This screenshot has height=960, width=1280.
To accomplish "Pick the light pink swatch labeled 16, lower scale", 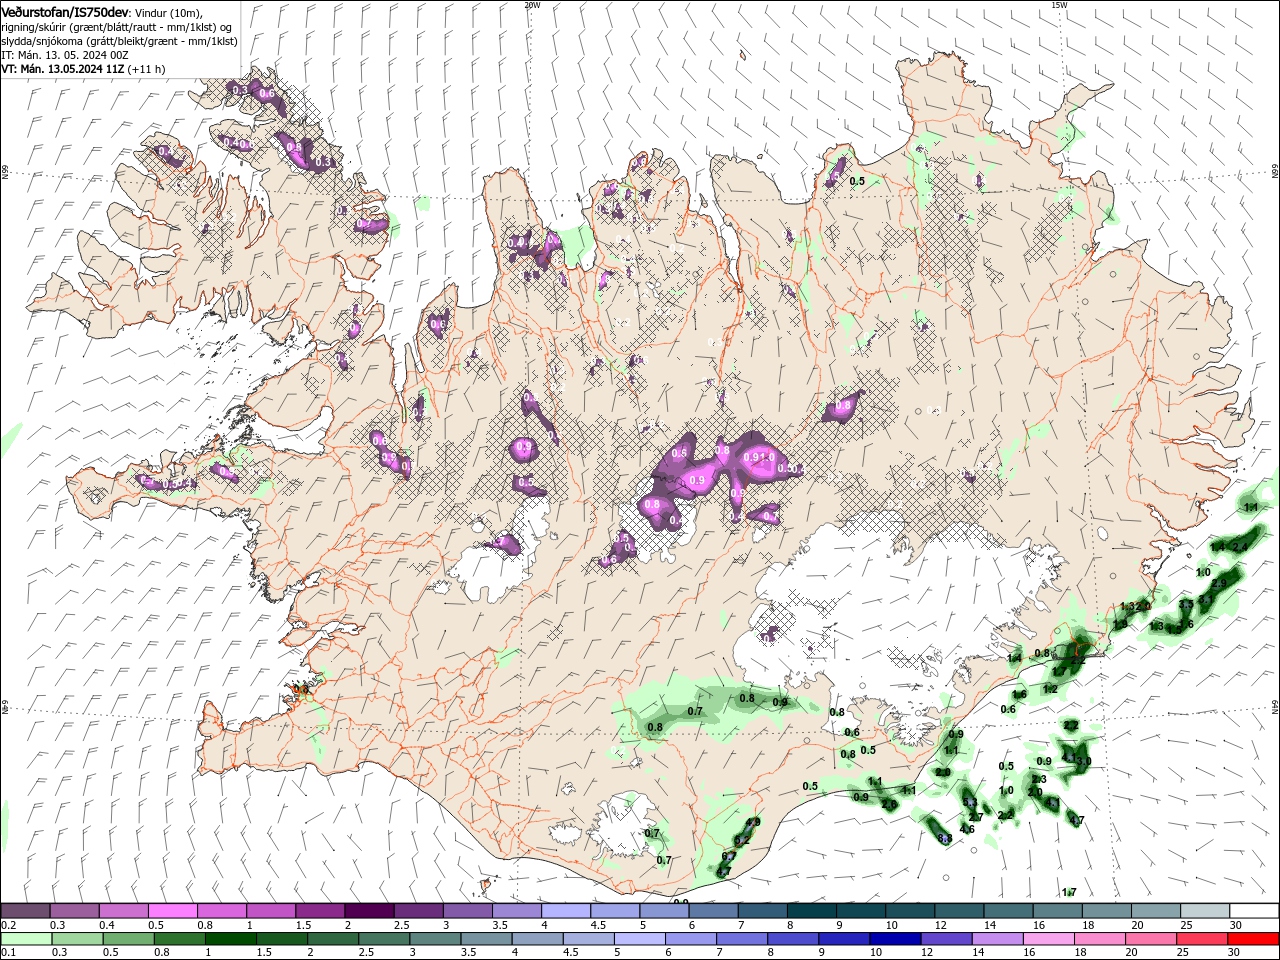I will coord(1047,939).
